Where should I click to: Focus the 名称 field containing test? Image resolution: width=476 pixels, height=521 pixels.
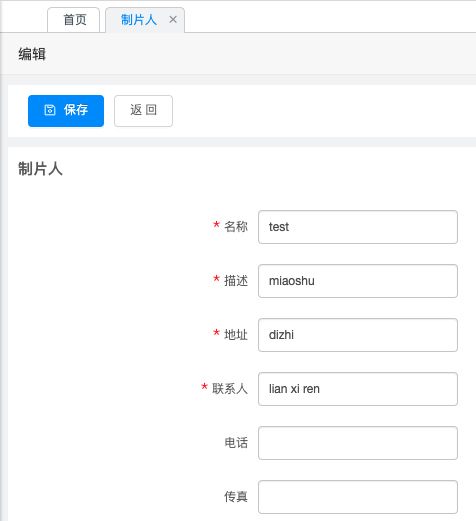(x=358, y=227)
